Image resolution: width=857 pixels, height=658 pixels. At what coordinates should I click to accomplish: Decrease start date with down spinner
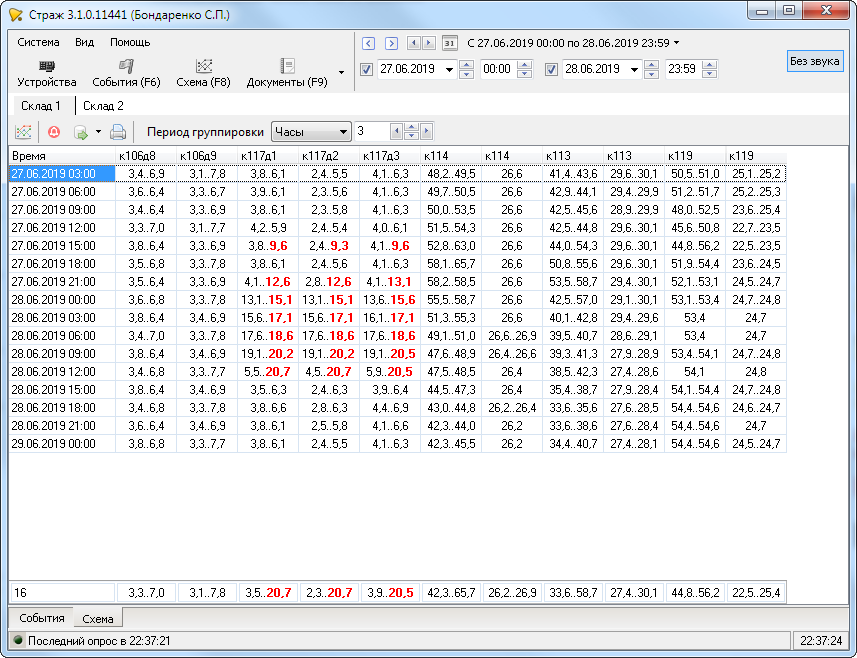tap(466, 74)
